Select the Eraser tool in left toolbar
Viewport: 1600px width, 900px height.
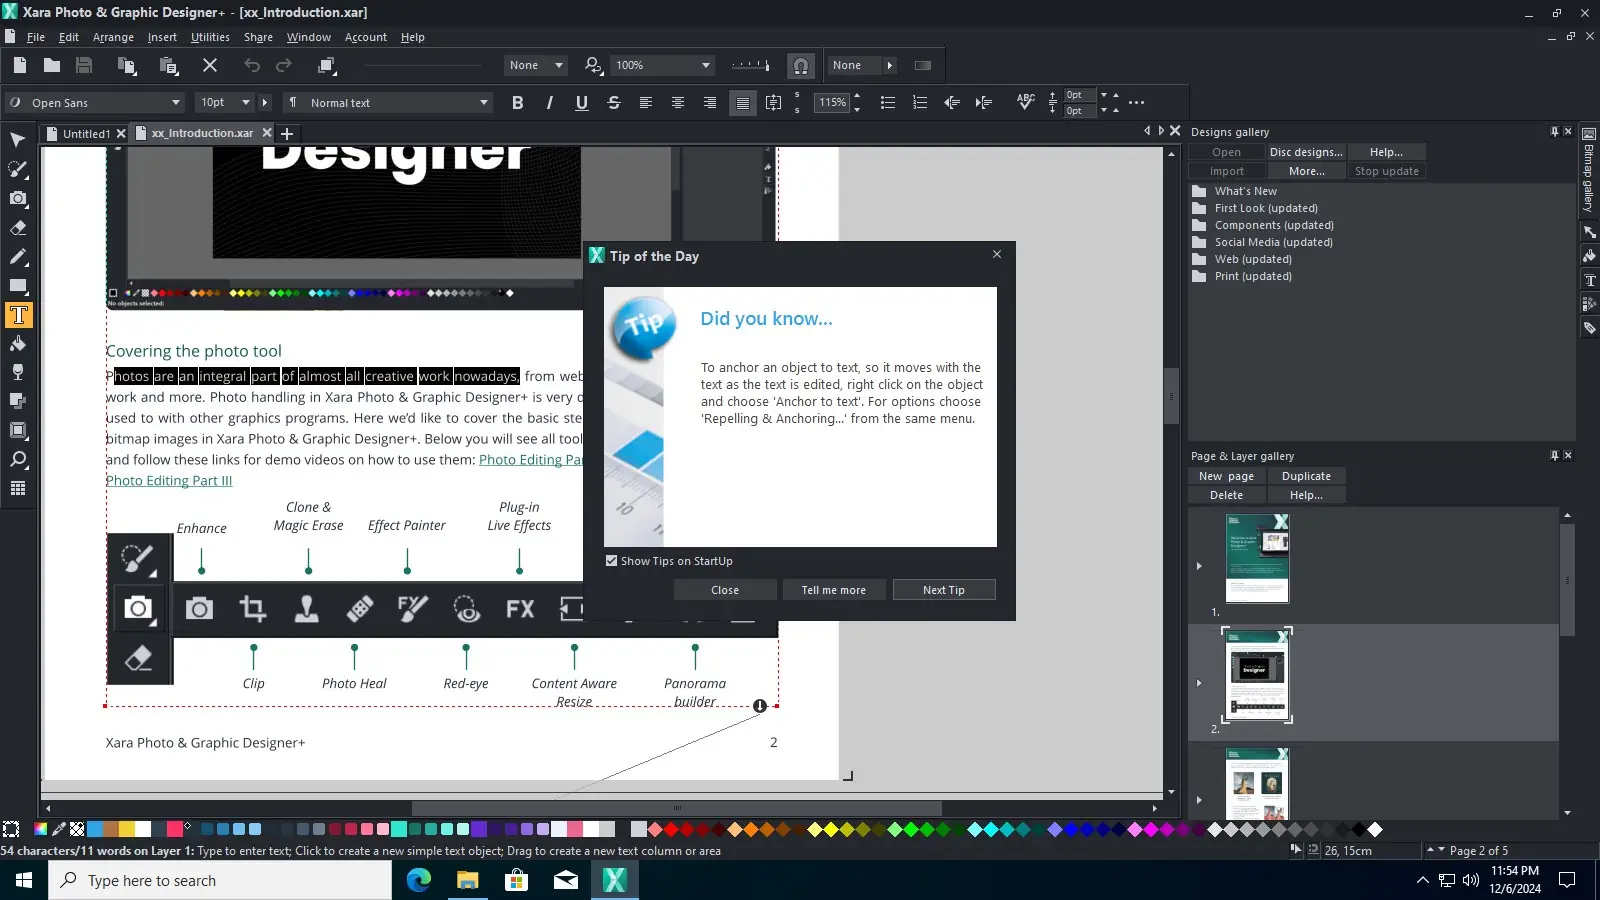[17, 228]
